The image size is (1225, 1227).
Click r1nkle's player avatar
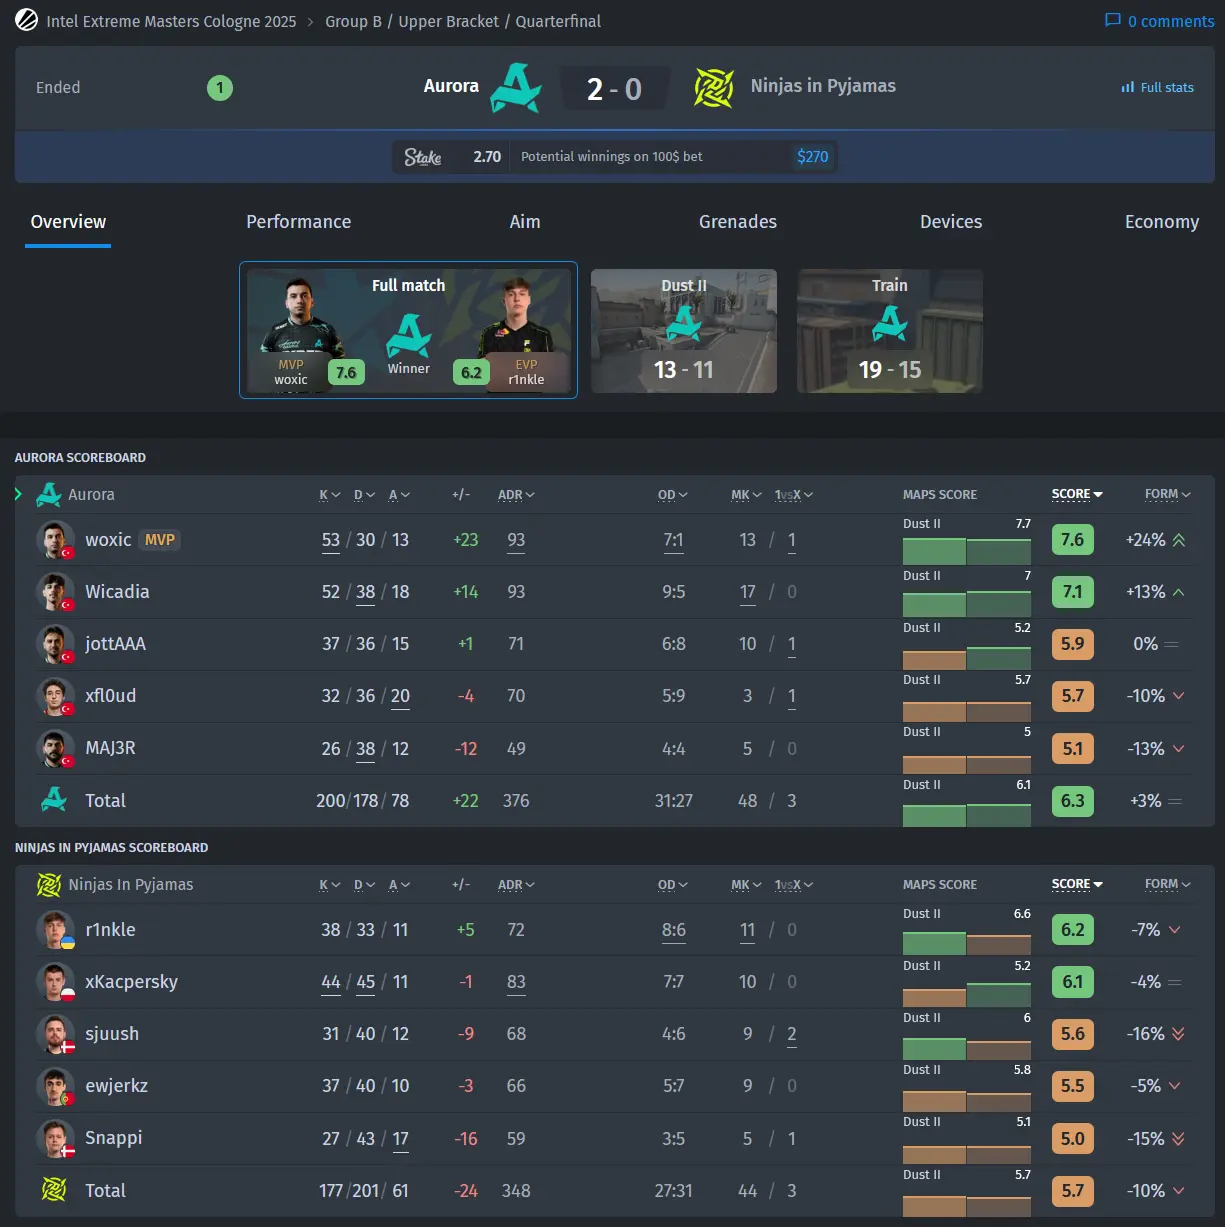55,930
